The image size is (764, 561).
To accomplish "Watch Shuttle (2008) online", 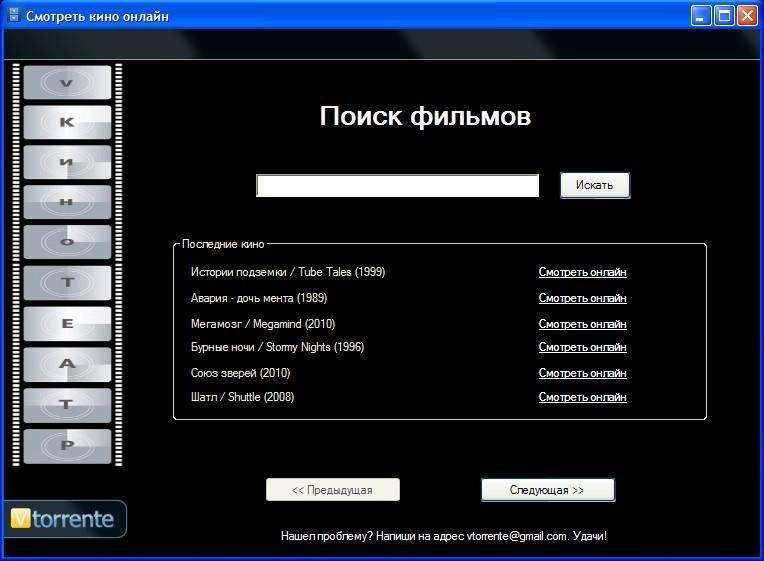I will [x=582, y=397].
